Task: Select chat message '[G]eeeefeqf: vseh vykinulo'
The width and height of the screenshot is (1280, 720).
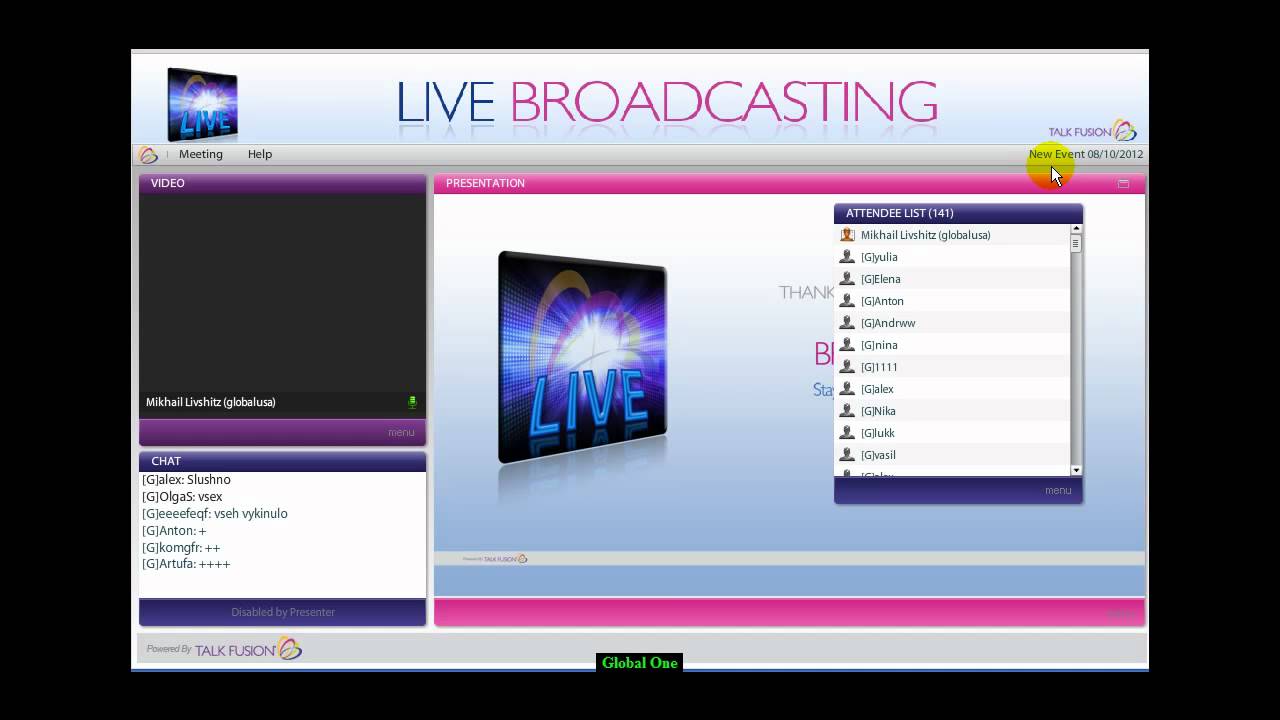Action: (215, 514)
